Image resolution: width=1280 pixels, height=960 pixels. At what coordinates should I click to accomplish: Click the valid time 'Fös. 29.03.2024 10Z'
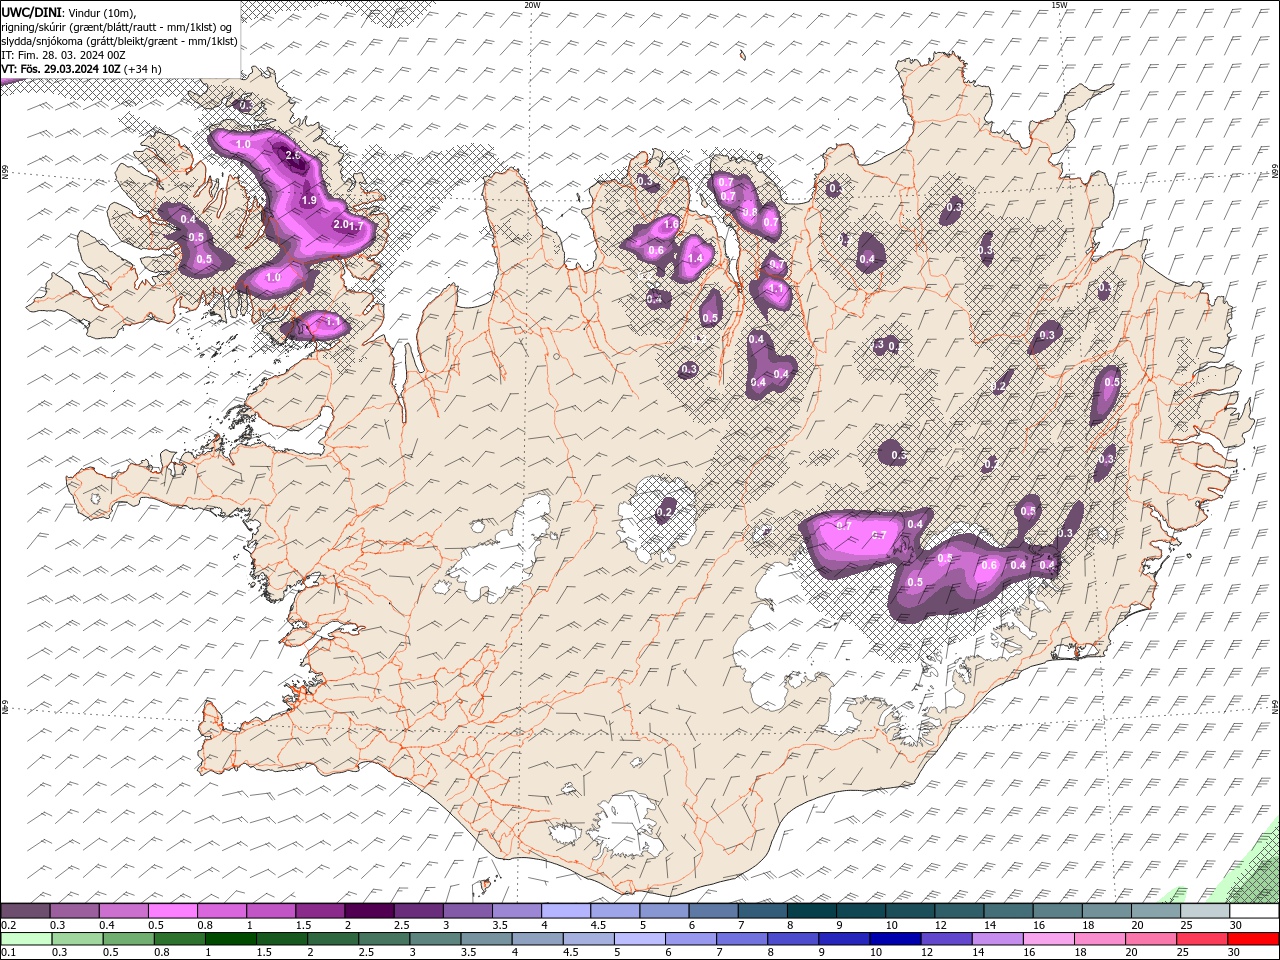70,69
